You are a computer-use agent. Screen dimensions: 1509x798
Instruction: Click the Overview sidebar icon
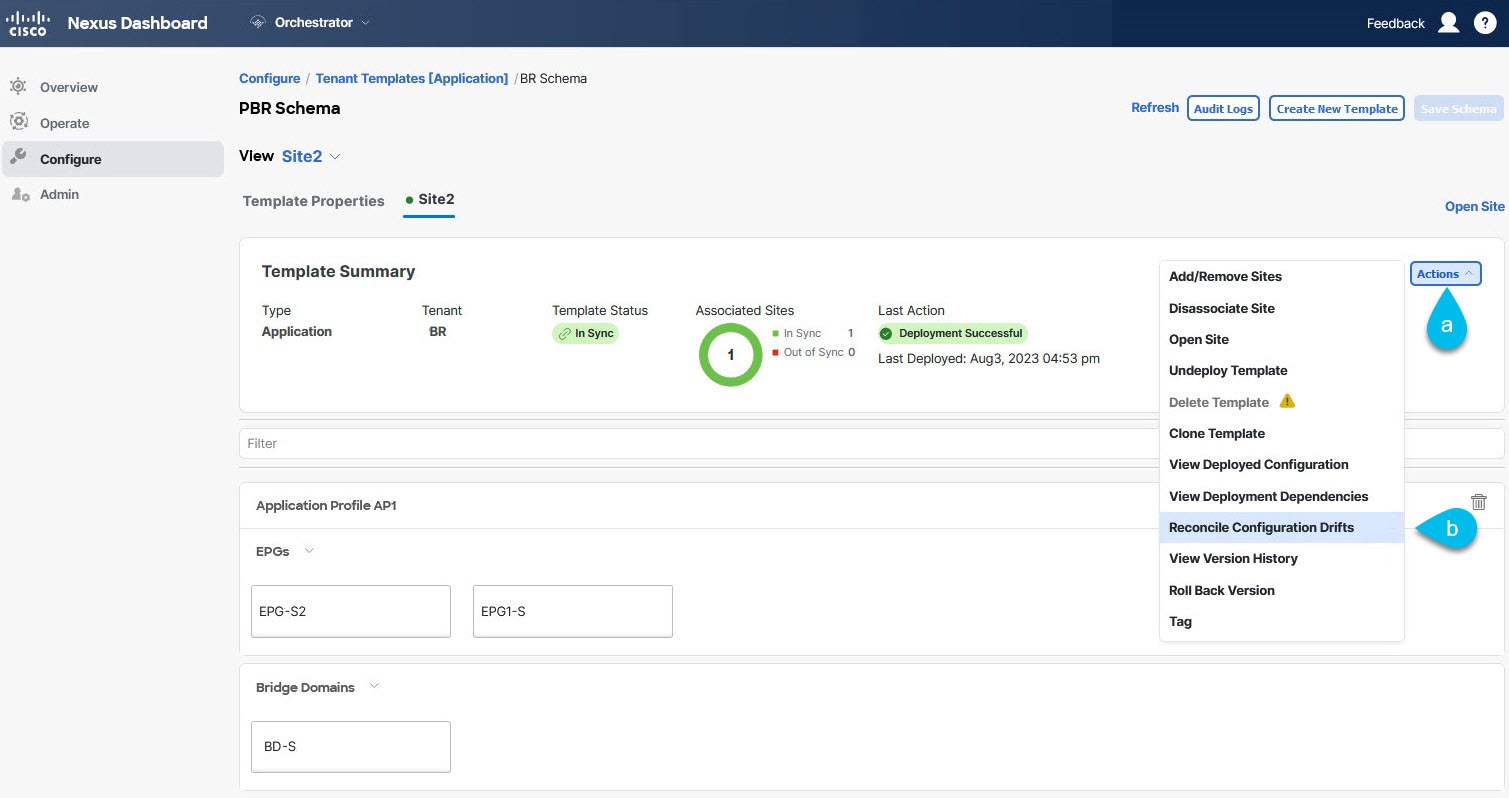click(x=18, y=87)
